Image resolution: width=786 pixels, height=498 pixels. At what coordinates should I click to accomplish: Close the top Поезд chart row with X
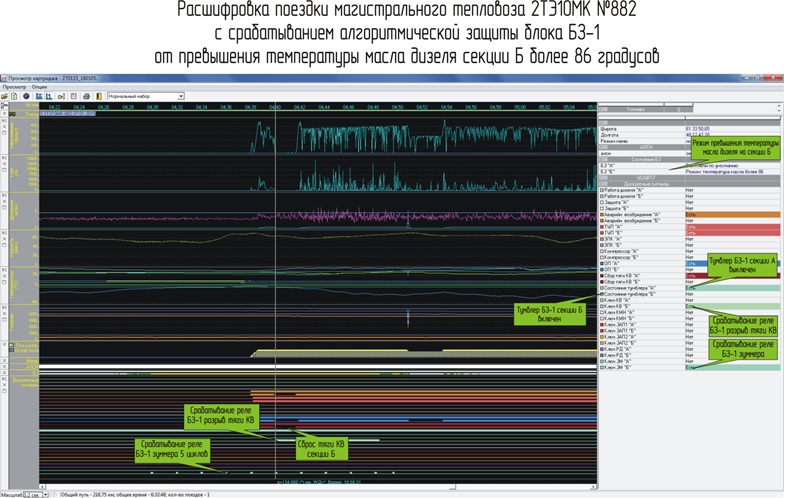tap(3, 116)
